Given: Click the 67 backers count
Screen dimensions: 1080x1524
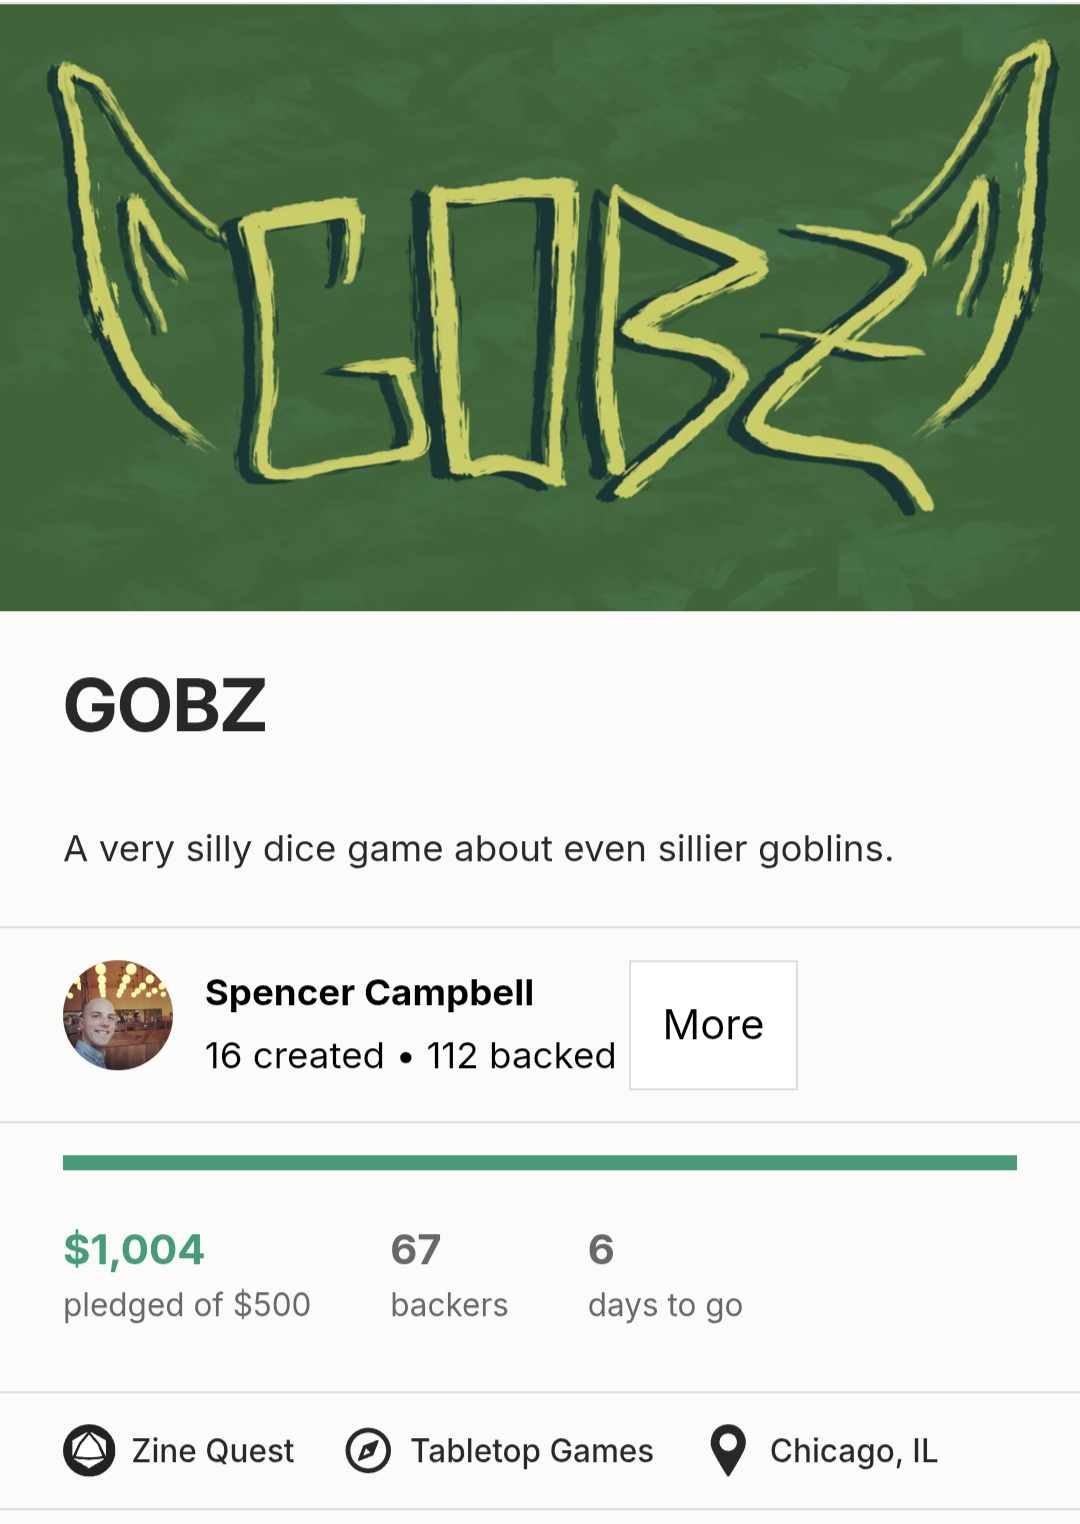Looking at the screenshot, I should [x=416, y=1249].
